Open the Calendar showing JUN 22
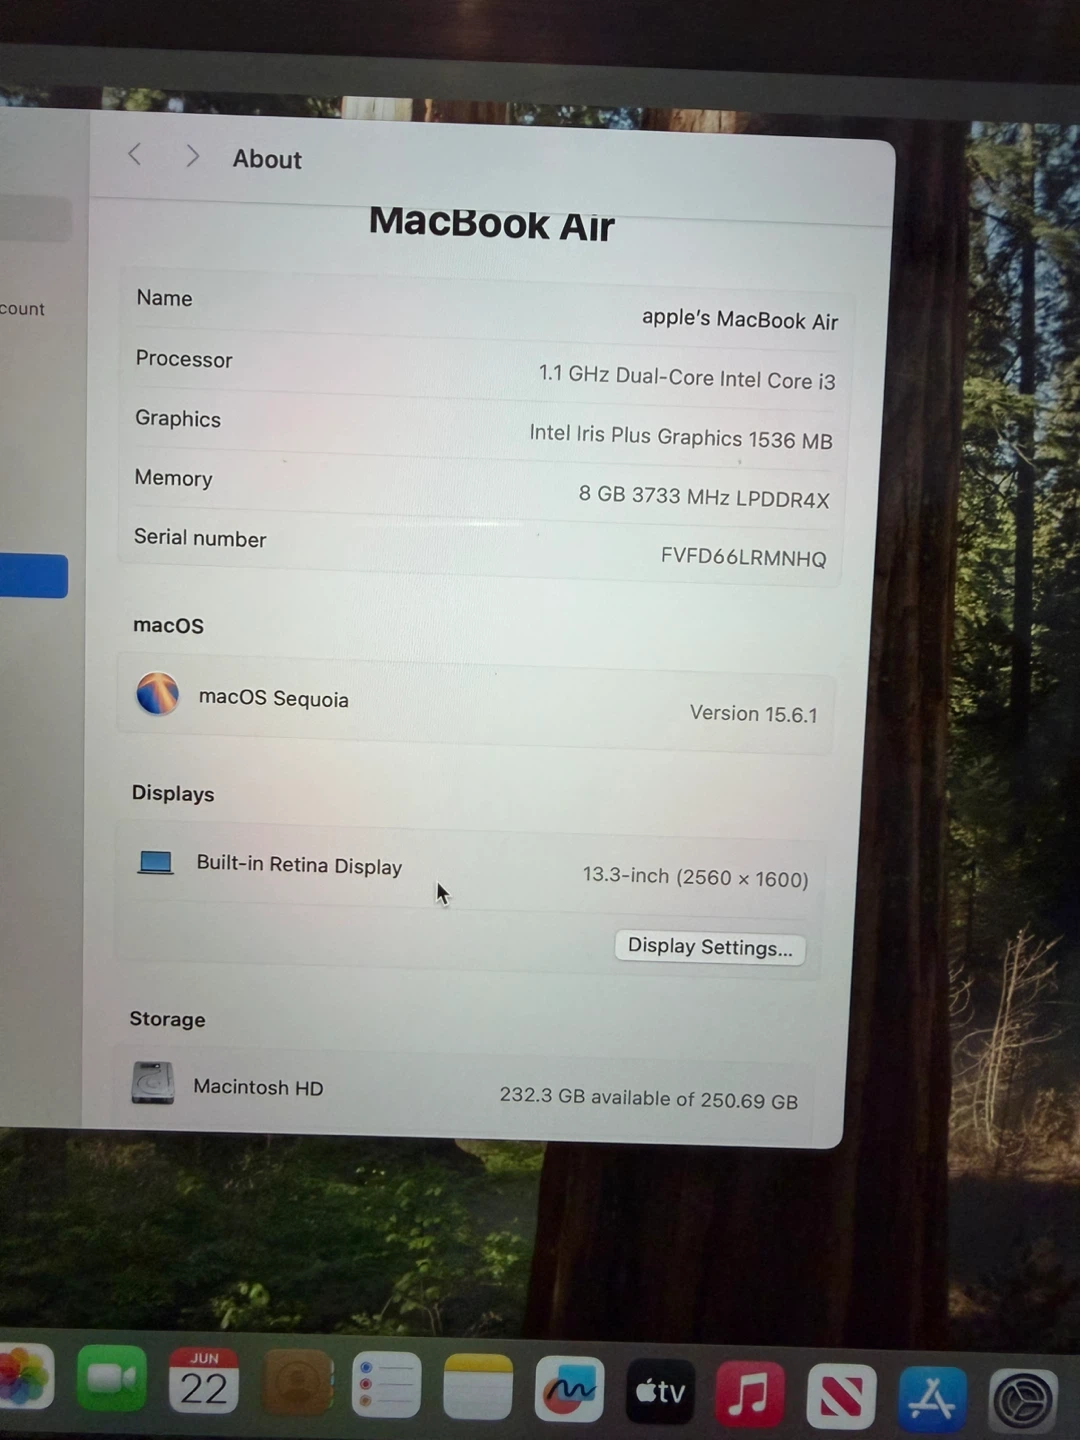This screenshot has width=1080, height=1440. pyautogui.click(x=204, y=1381)
